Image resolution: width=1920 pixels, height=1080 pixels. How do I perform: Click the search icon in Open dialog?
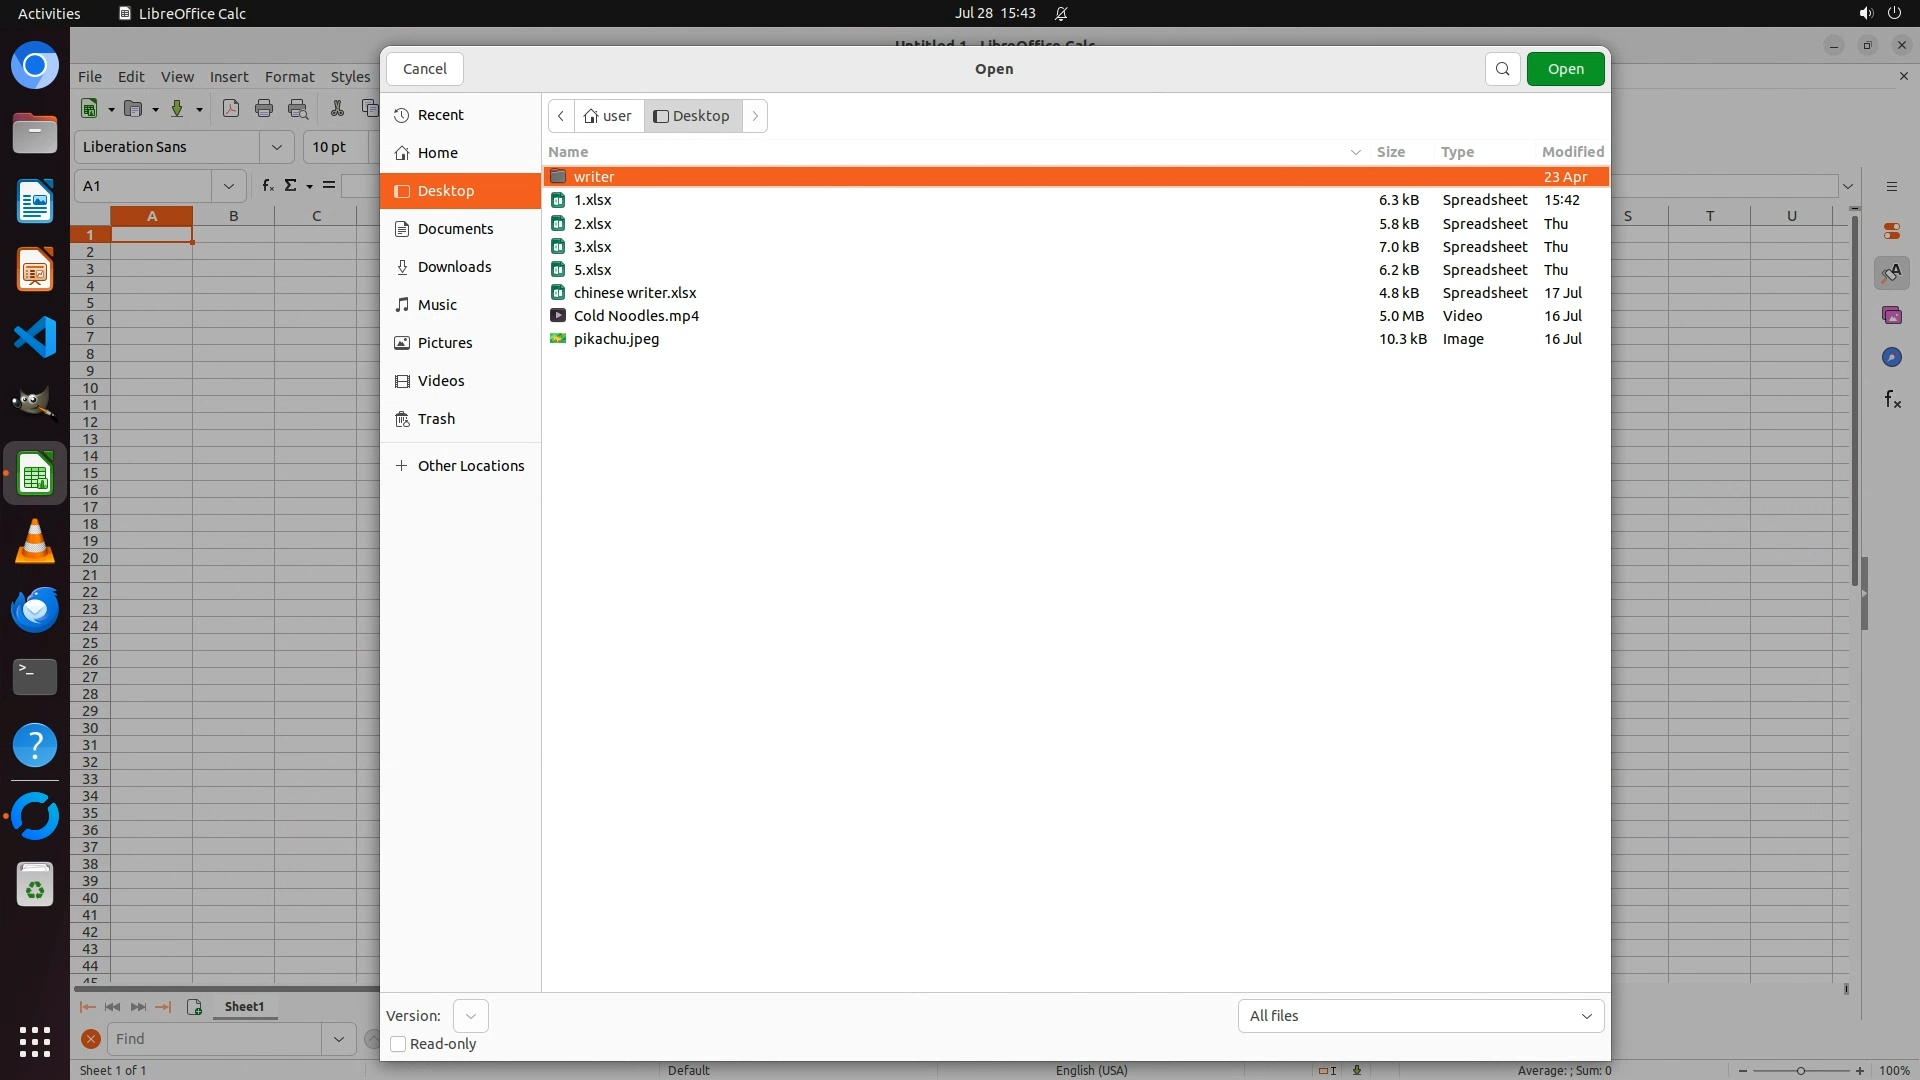(1502, 69)
